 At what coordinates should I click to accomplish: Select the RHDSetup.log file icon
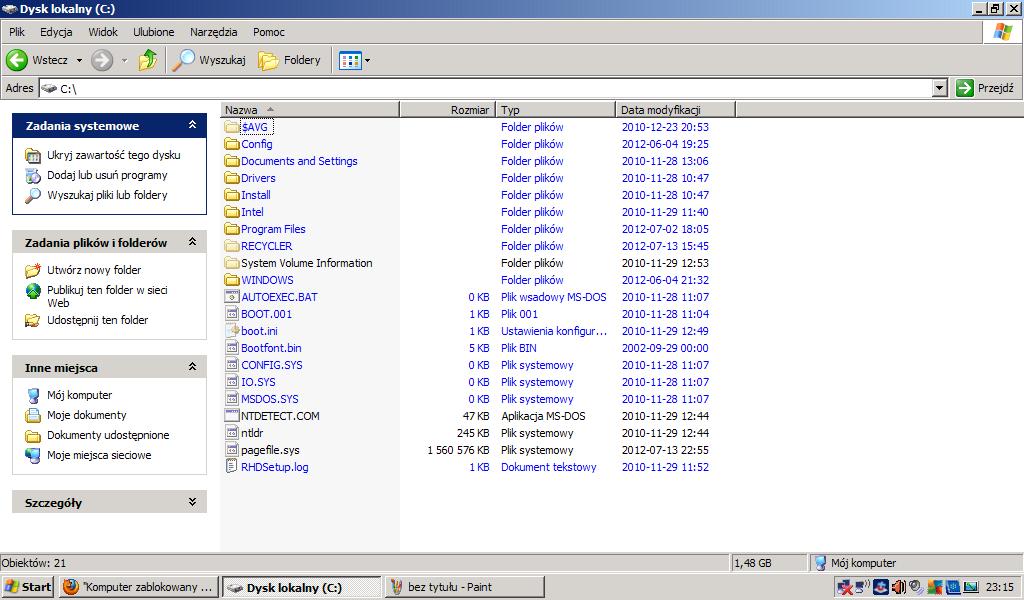[232, 466]
